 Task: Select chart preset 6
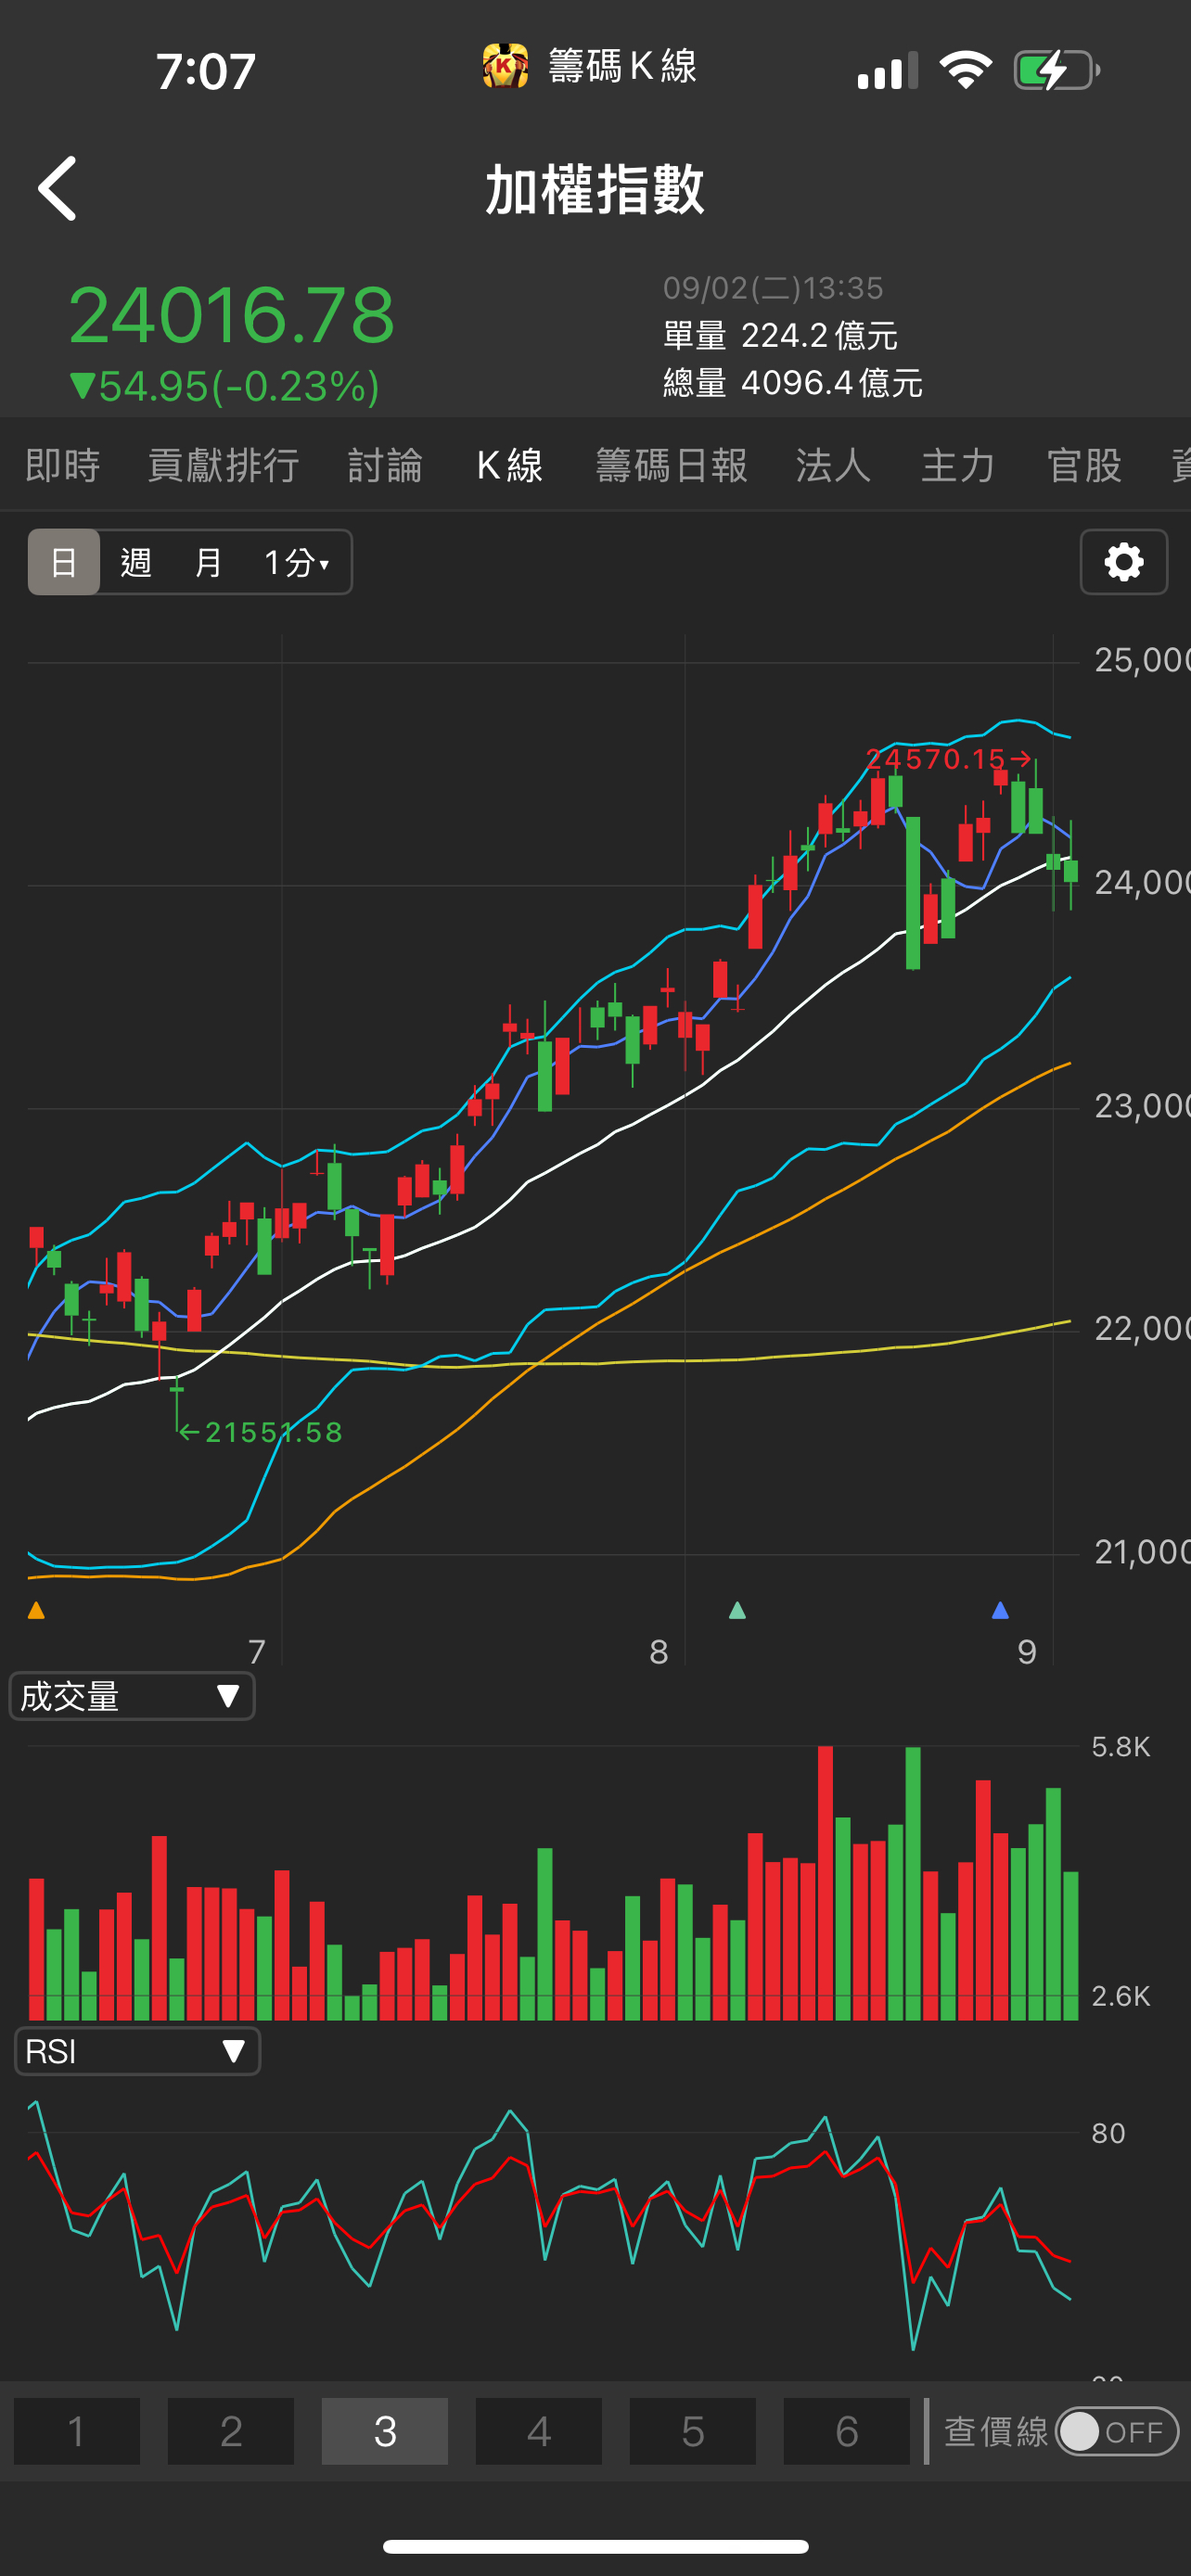[847, 2431]
